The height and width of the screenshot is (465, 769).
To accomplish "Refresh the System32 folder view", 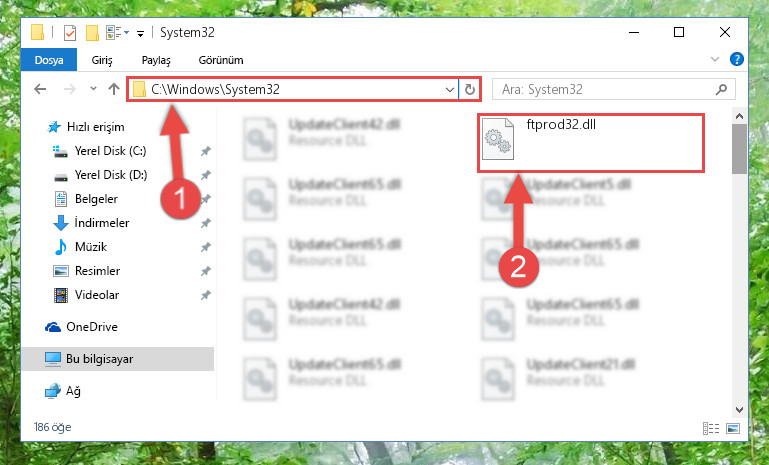I will [469, 89].
